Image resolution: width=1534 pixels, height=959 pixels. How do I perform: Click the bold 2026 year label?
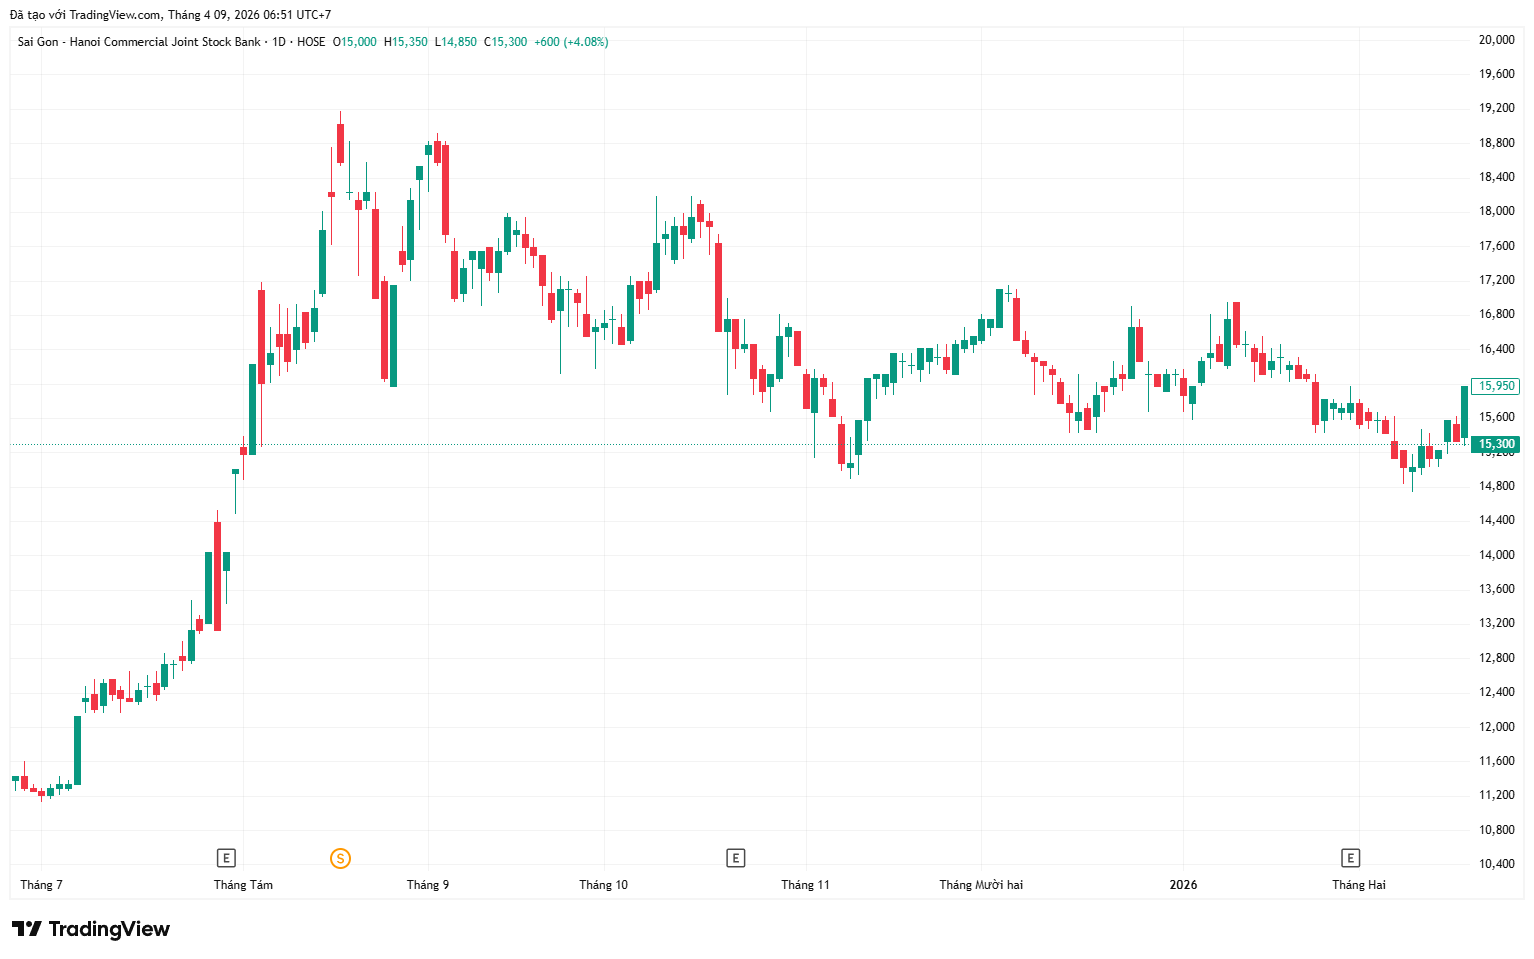[x=1183, y=885]
